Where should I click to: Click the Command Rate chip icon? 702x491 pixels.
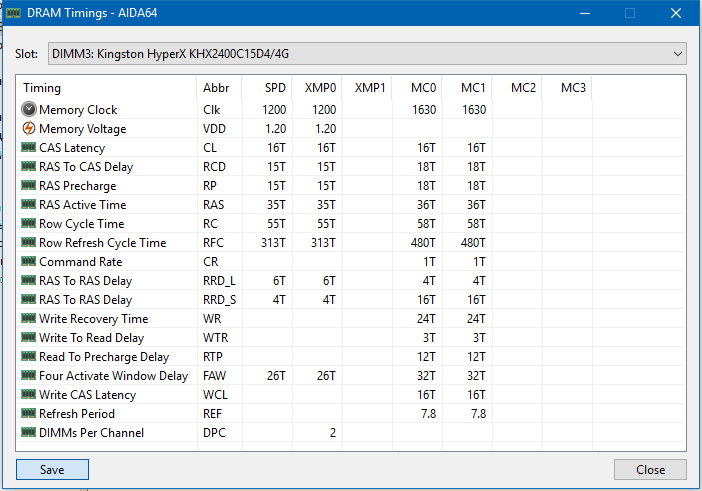pyautogui.click(x=29, y=262)
